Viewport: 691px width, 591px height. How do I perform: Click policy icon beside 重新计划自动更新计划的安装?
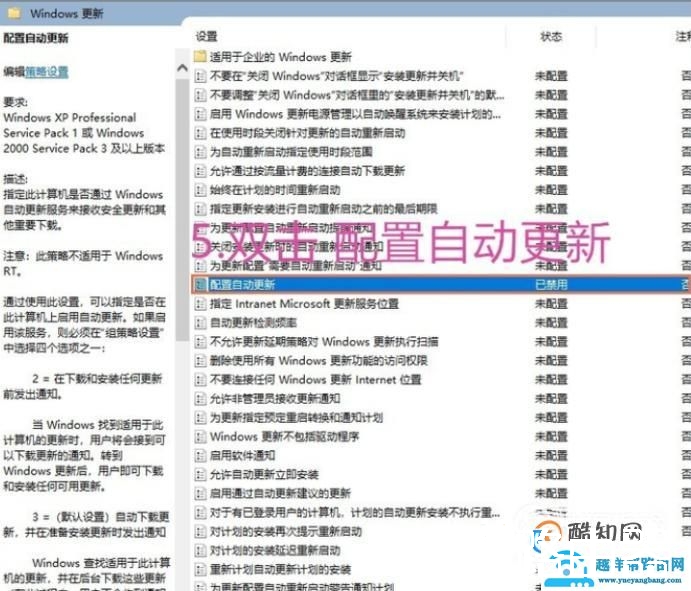[200, 569]
